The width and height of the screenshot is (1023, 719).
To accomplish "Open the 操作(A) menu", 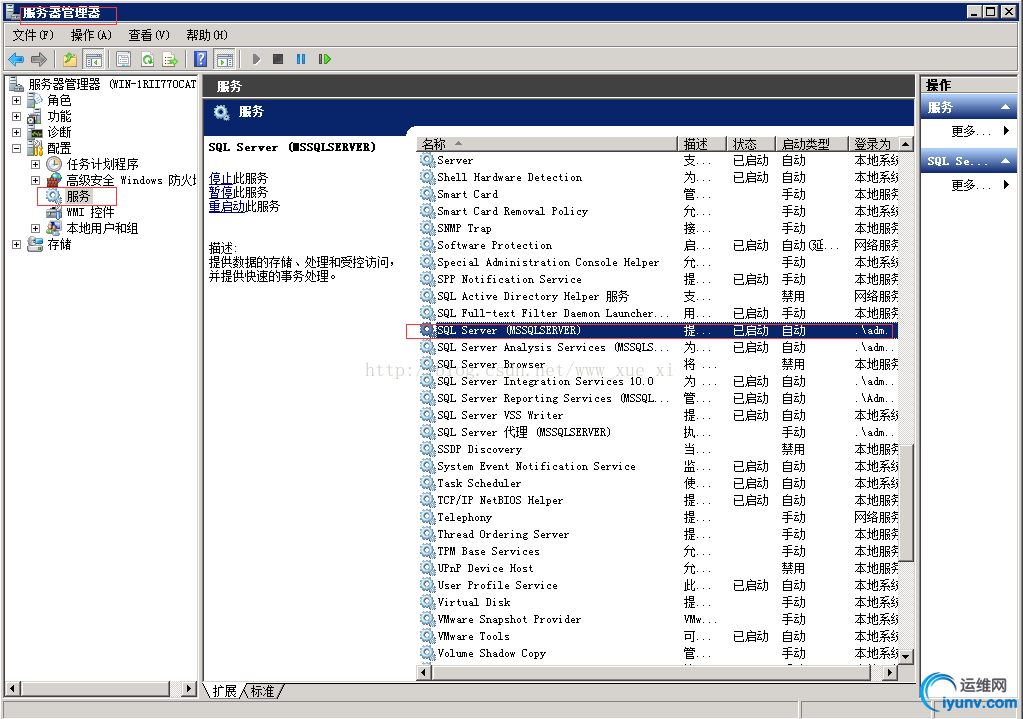I will pyautogui.click(x=91, y=35).
